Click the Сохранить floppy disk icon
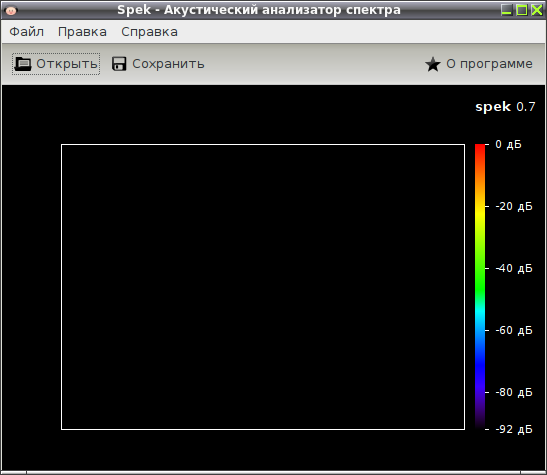Screen dimensions: 547x475 coord(119,64)
